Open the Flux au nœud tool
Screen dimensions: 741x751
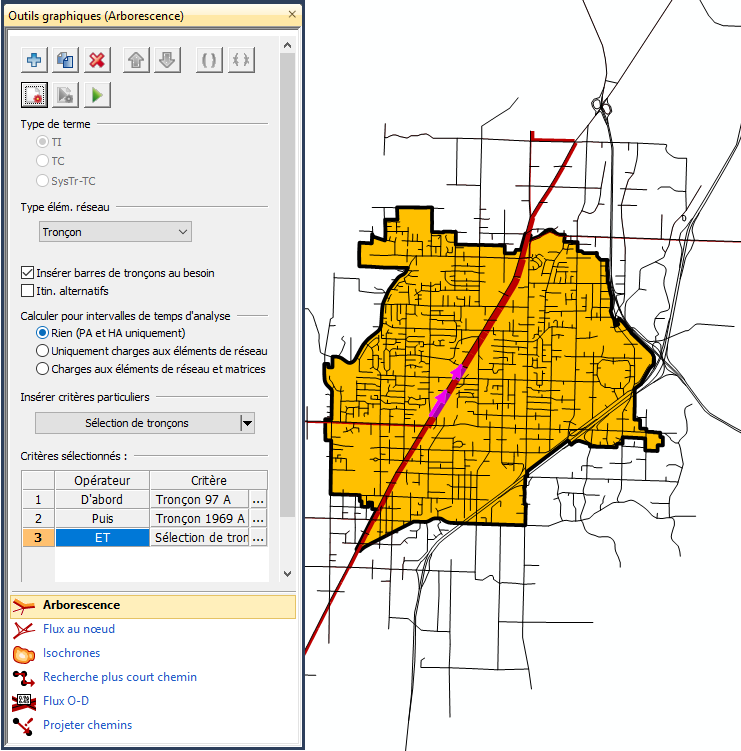tap(78, 629)
